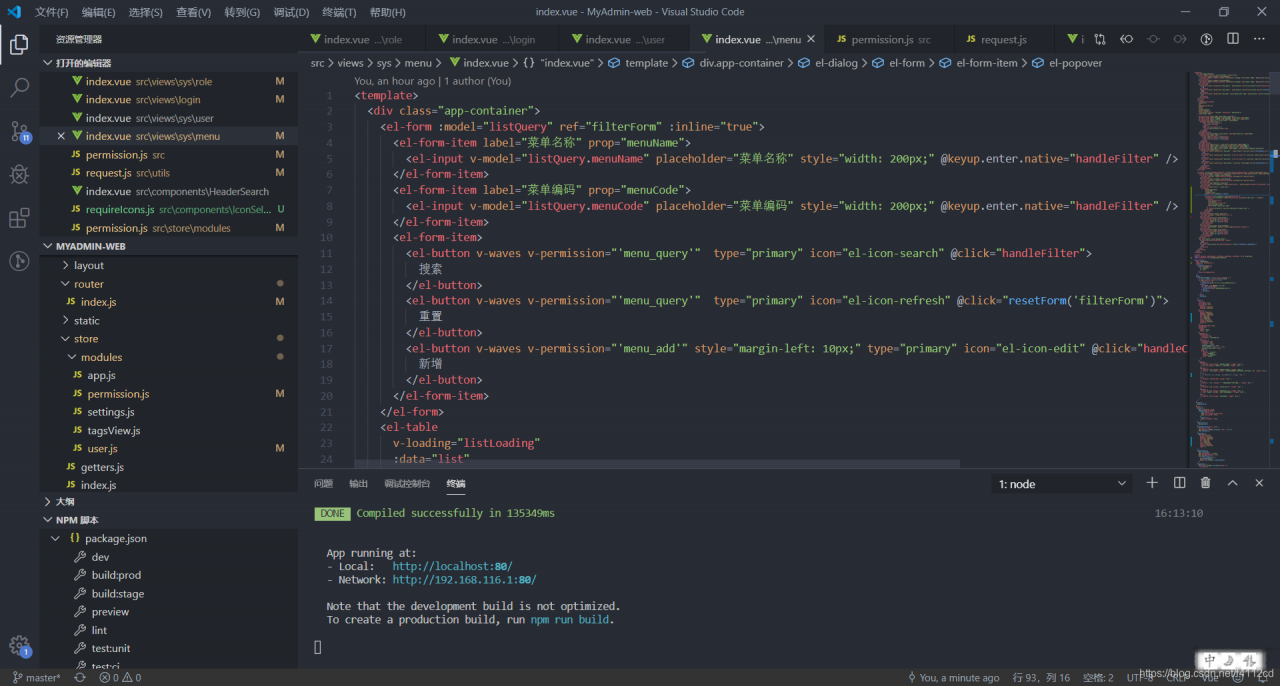1280x686 pixels.
Task: Open the Selection (选择) menu
Action: pyautogui.click(x=146, y=12)
